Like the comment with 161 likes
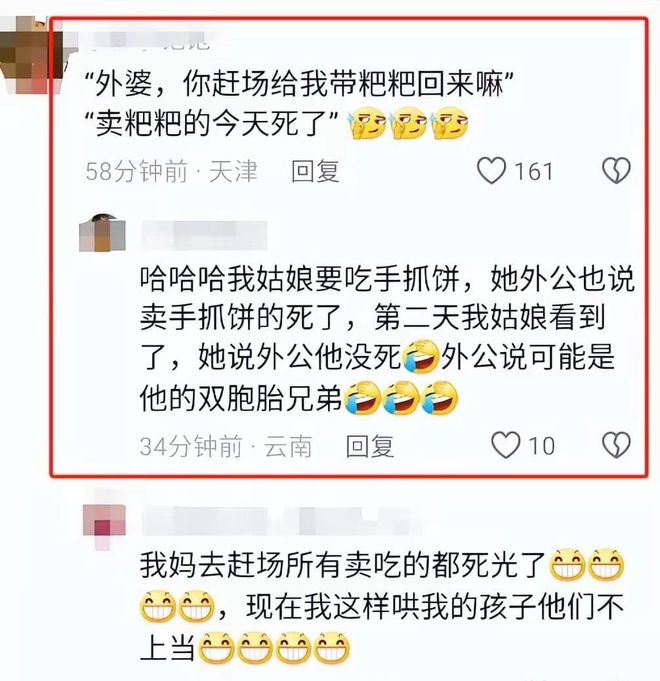Screen dimensions: 660x681 492,170
